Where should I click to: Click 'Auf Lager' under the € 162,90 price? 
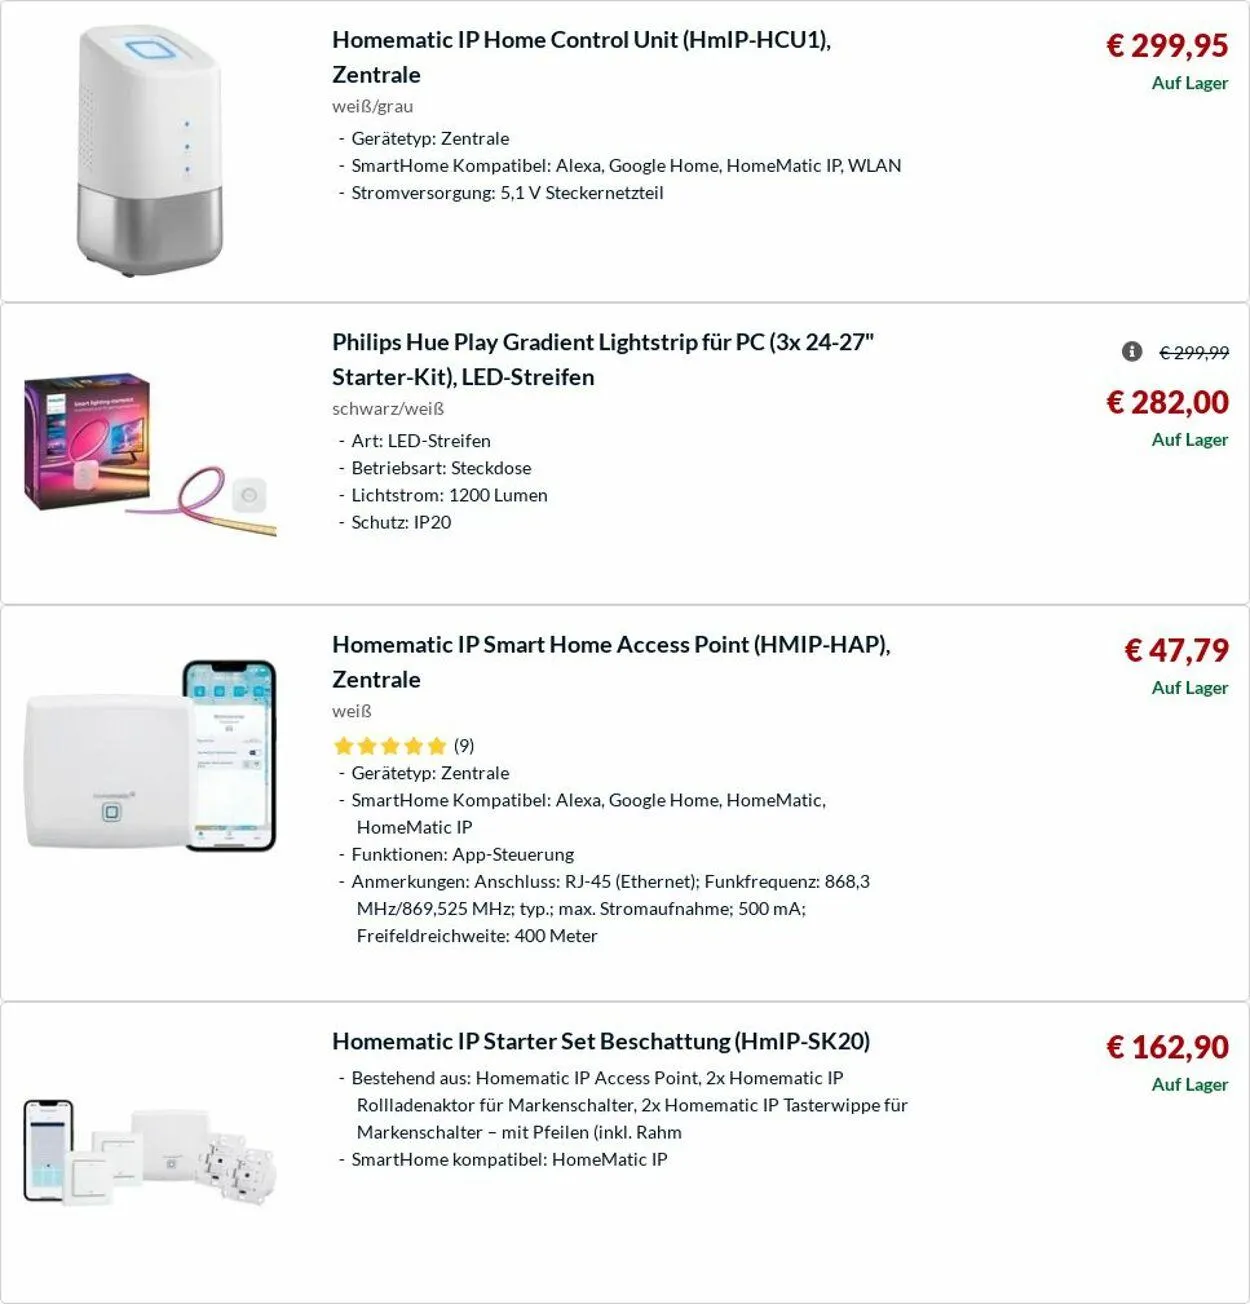(1189, 1085)
